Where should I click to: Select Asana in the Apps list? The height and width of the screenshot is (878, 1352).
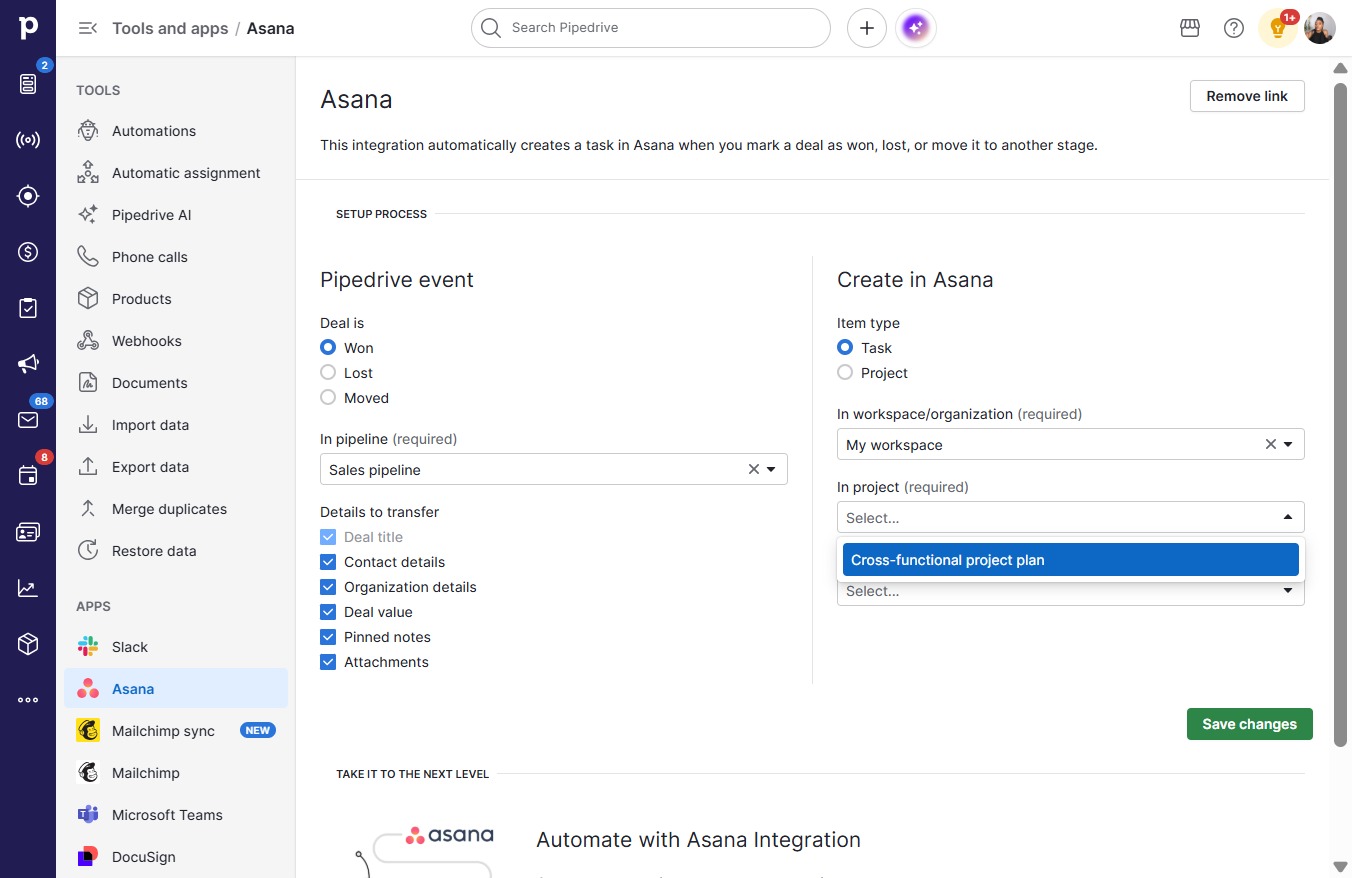[176, 689]
